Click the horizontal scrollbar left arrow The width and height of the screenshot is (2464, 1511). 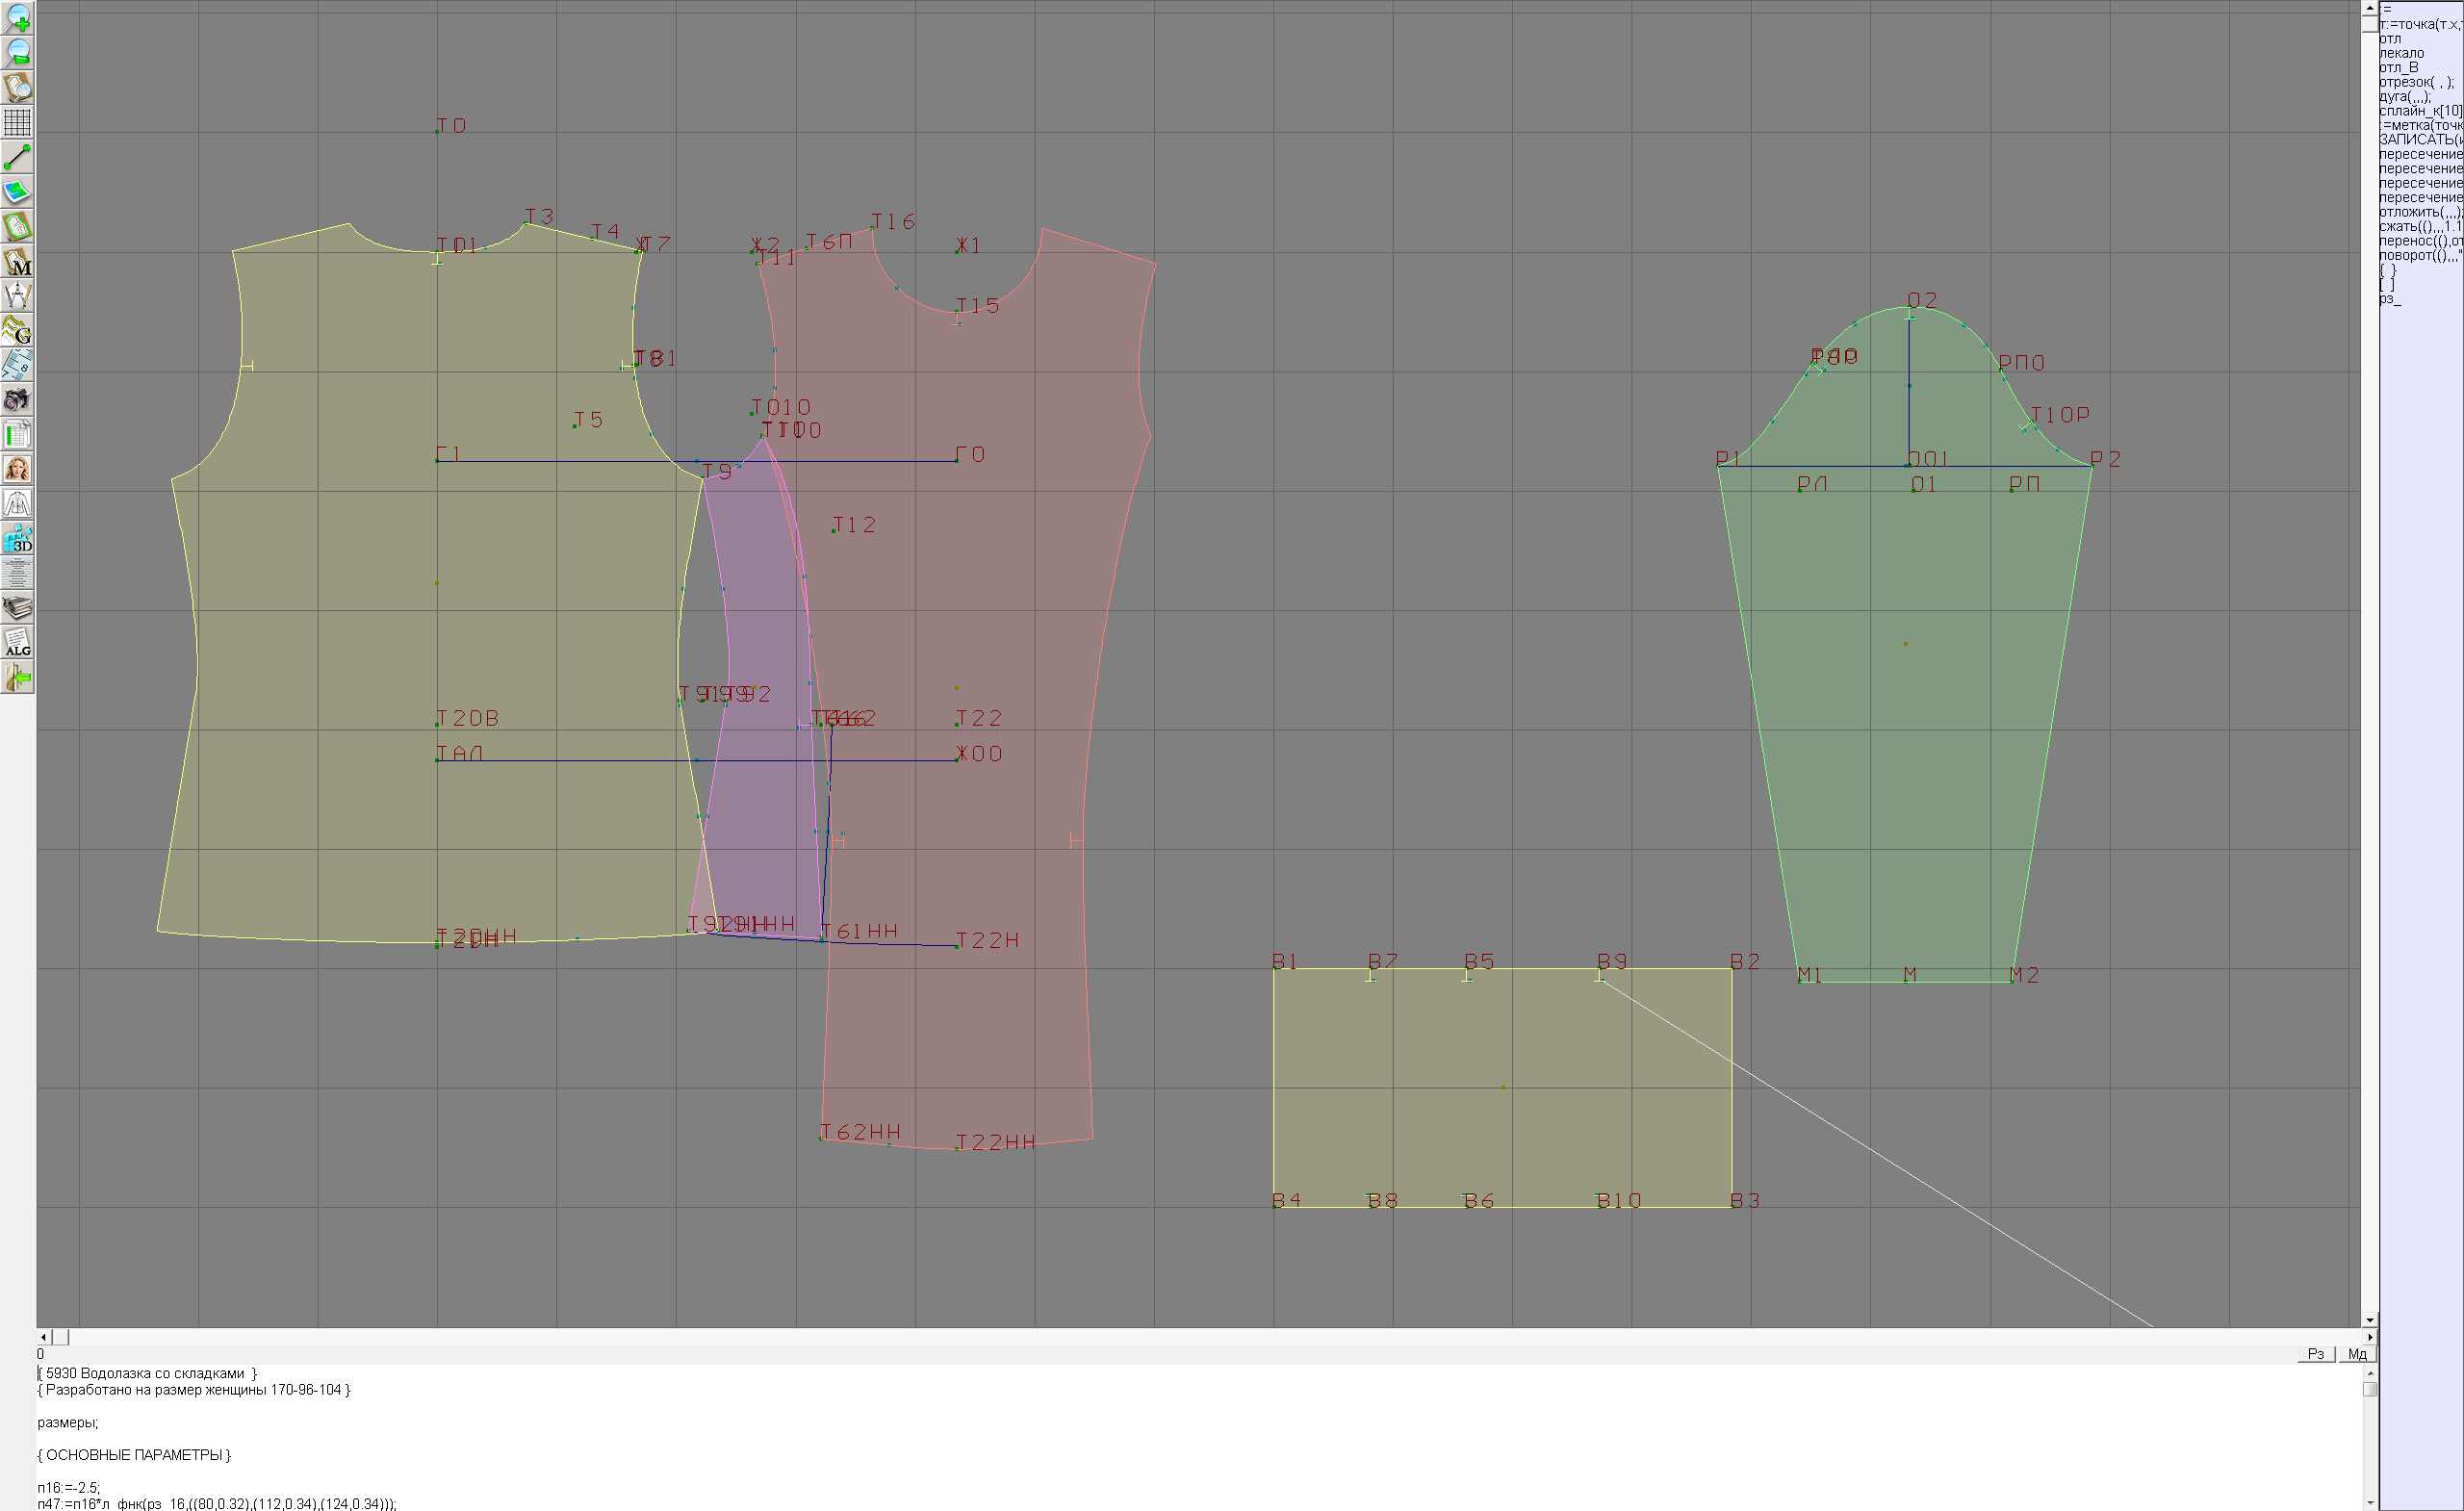click(x=43, y=1337)
